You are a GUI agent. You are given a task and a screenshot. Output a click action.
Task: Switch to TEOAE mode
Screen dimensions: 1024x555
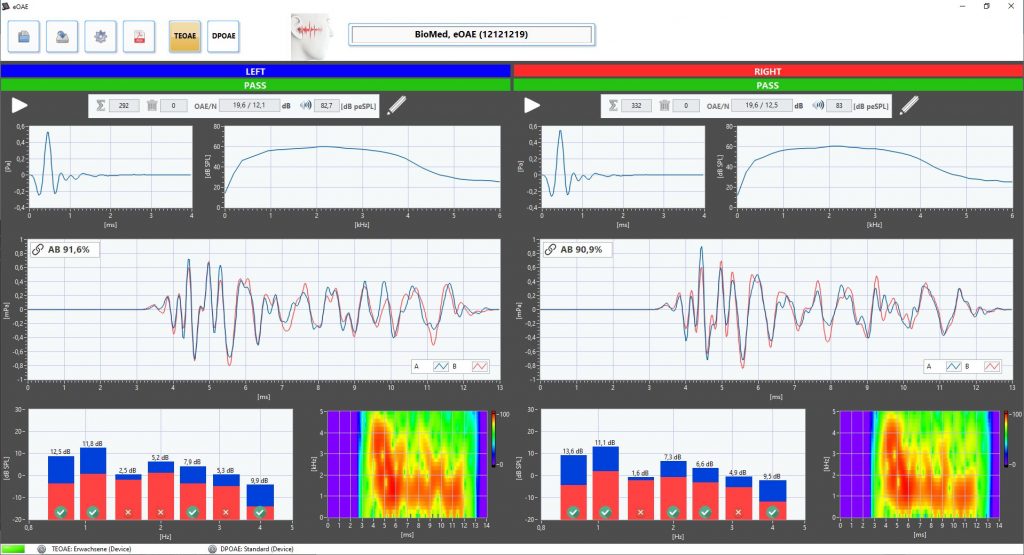185,36
